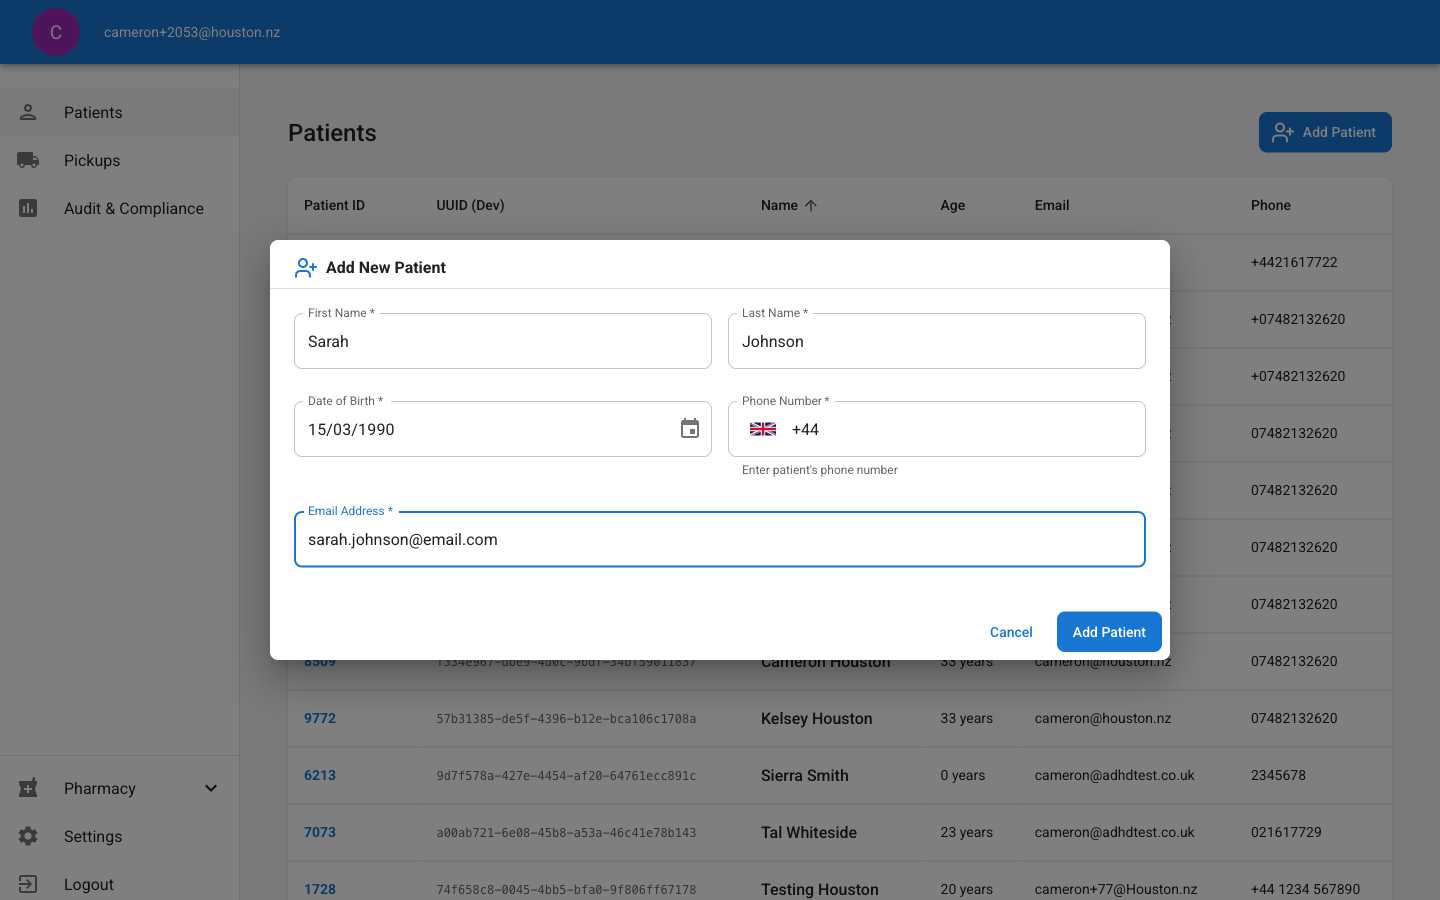
Task: Select the Tal Whiteside name cell
Action: pos(809,832)
